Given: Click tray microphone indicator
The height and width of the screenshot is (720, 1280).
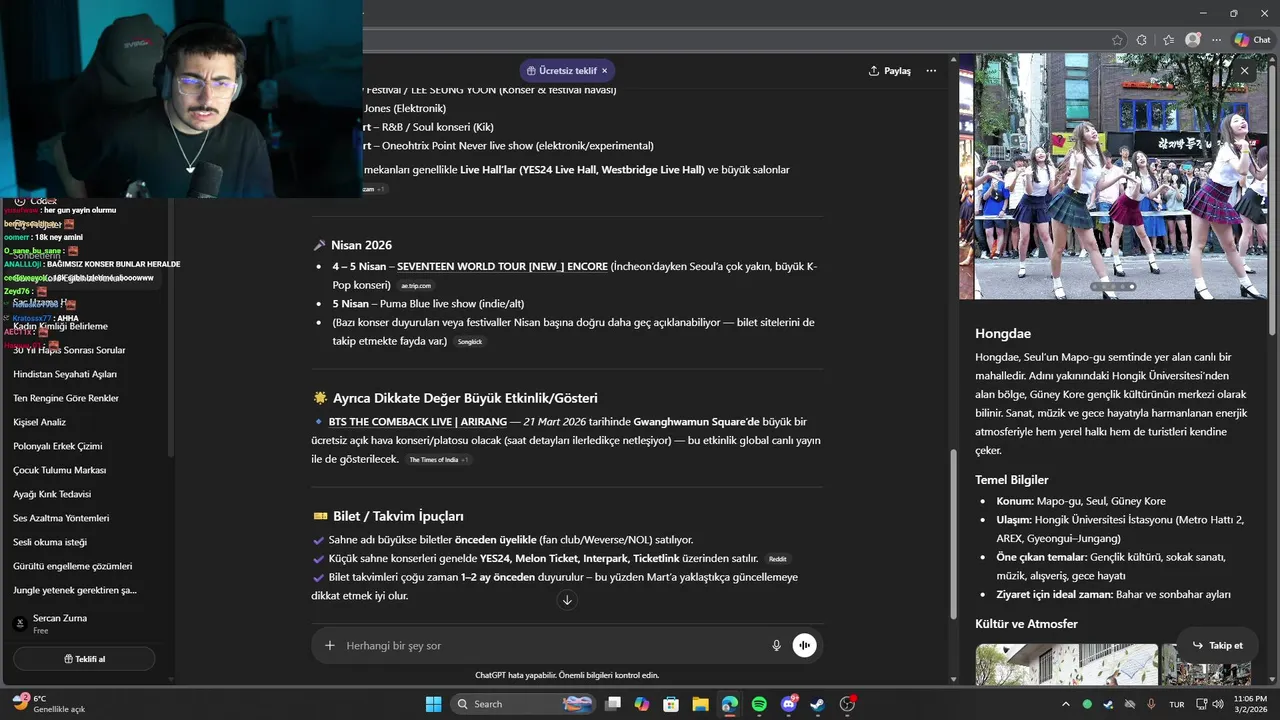Looking at the screenshot, I should [x=1151, y=704].
